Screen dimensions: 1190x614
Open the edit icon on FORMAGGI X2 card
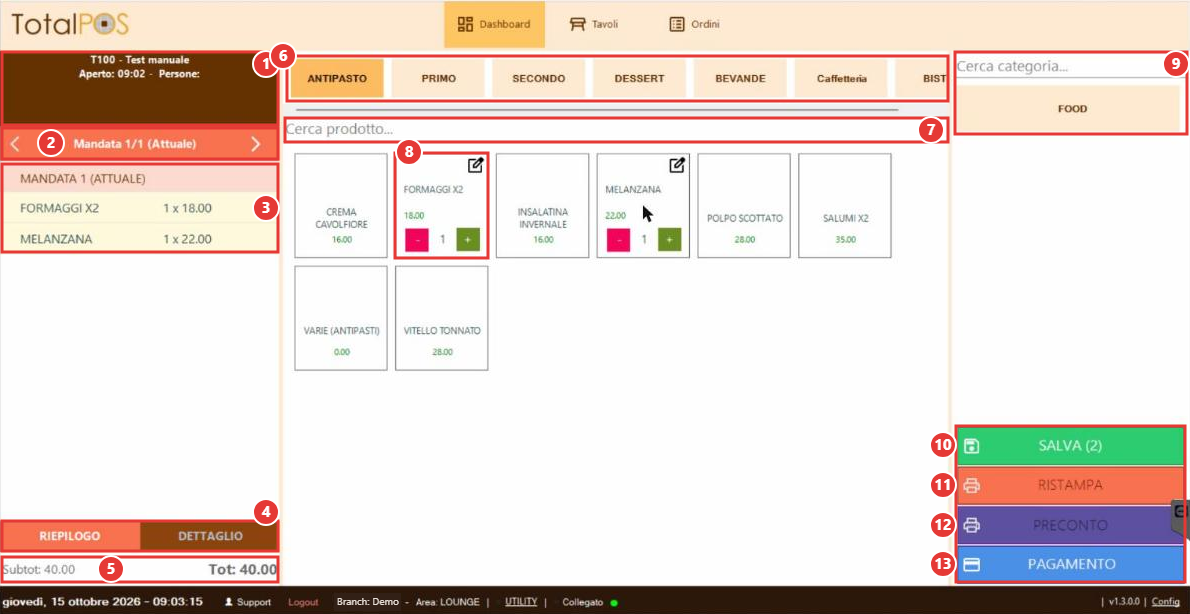pyautogui.click(x=475, y=165)
